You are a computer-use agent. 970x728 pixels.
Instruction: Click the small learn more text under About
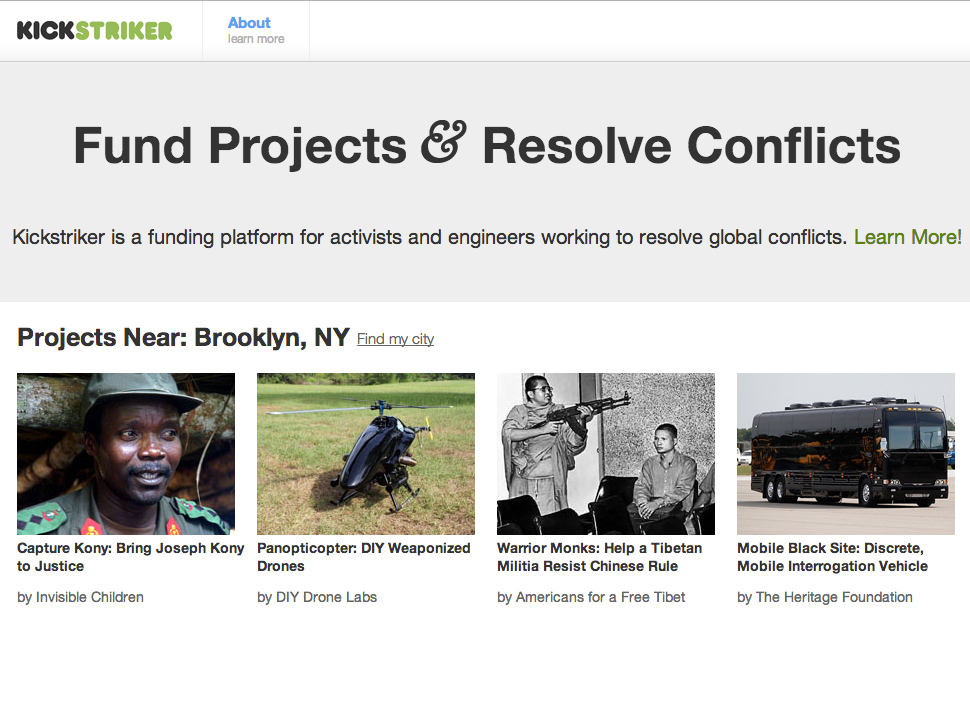pyautogui.click(x=256, y=39)
